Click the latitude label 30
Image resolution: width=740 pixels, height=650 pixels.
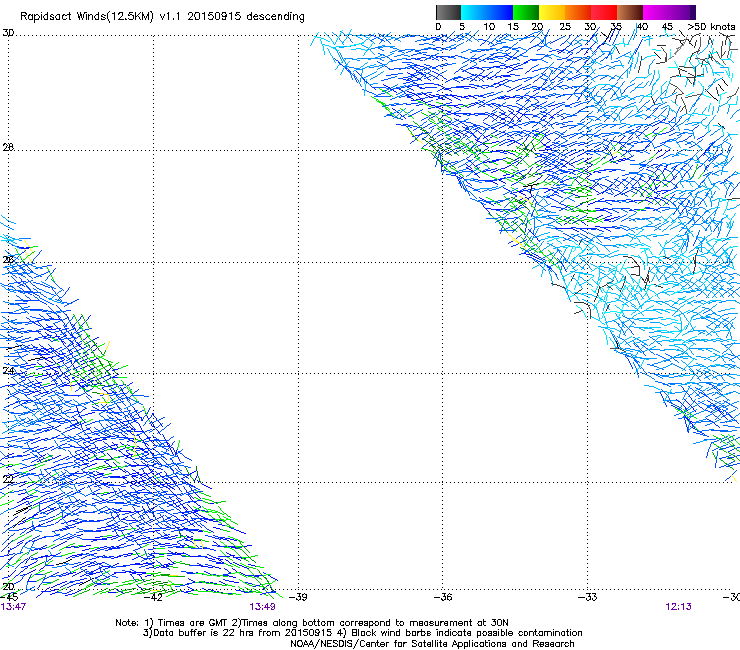click(8, 33)
